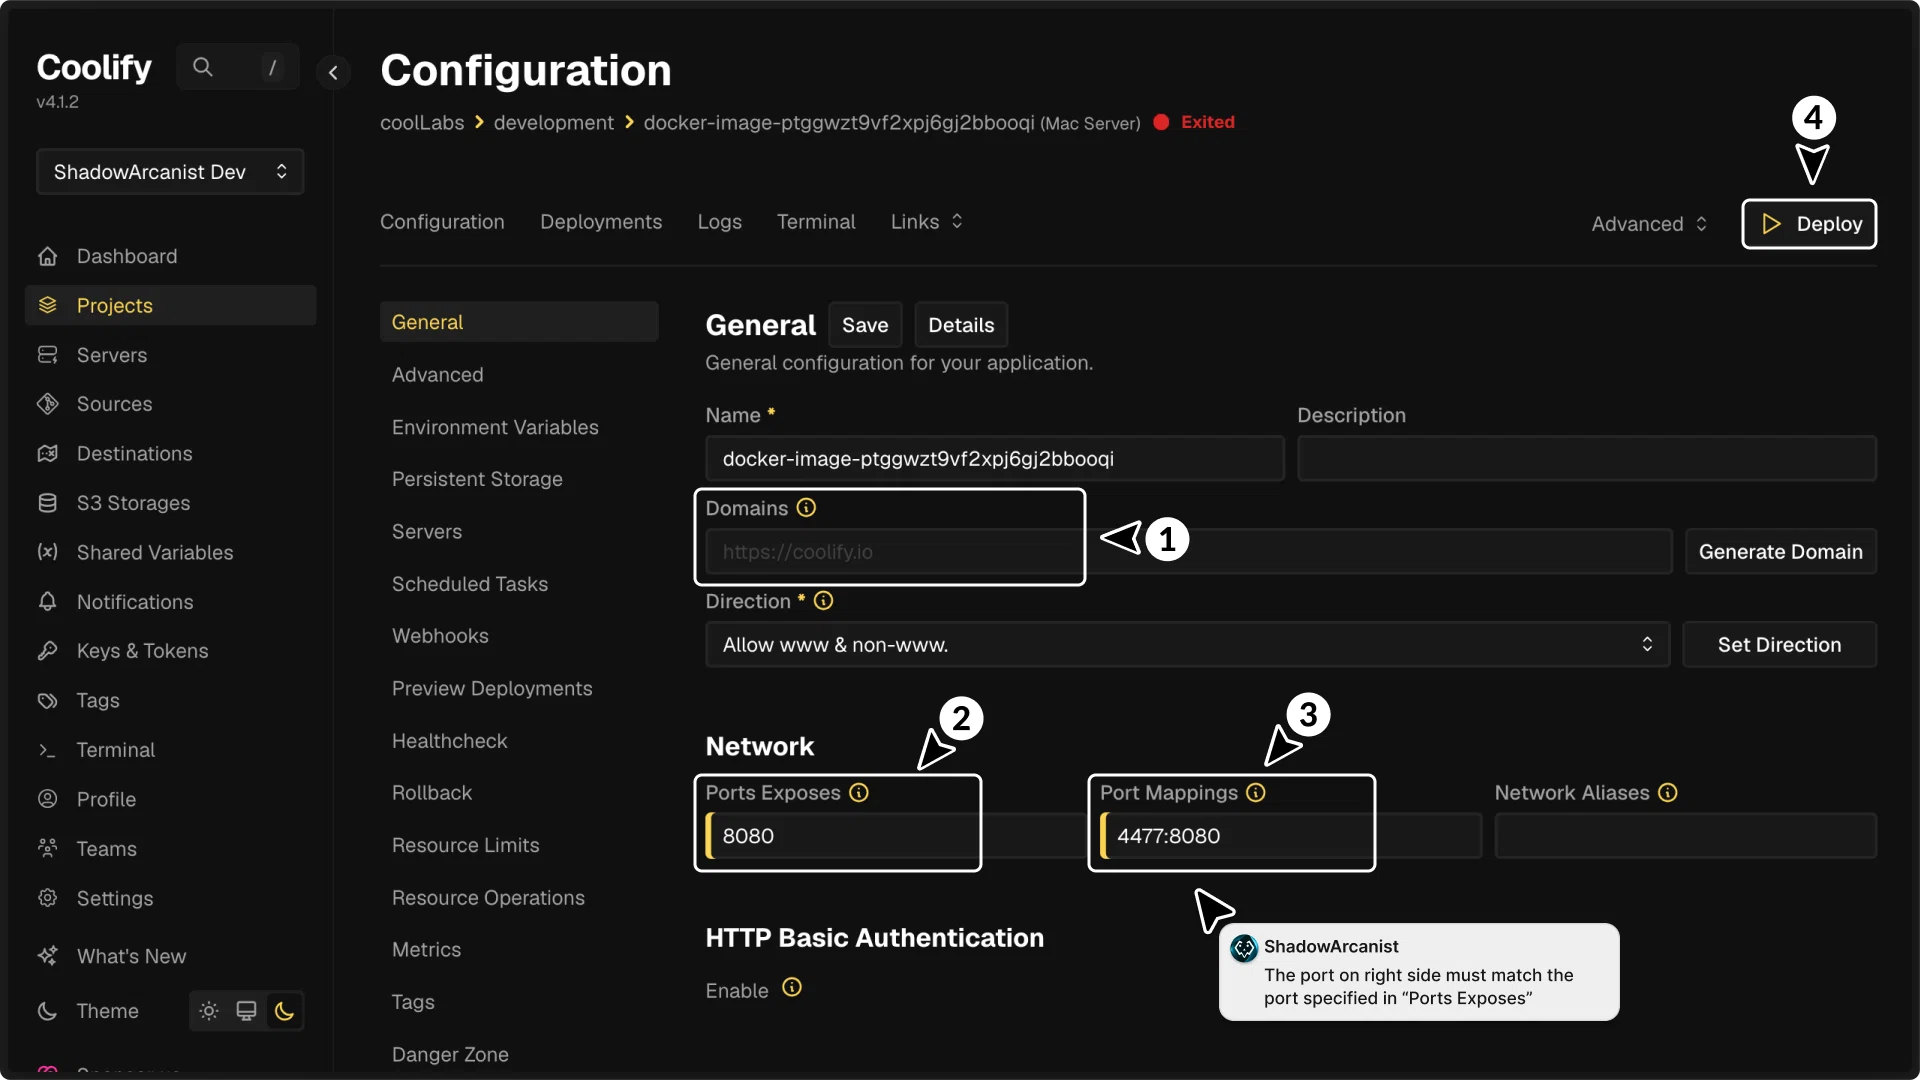Show info for Ports Exposes

pos(859,793)
